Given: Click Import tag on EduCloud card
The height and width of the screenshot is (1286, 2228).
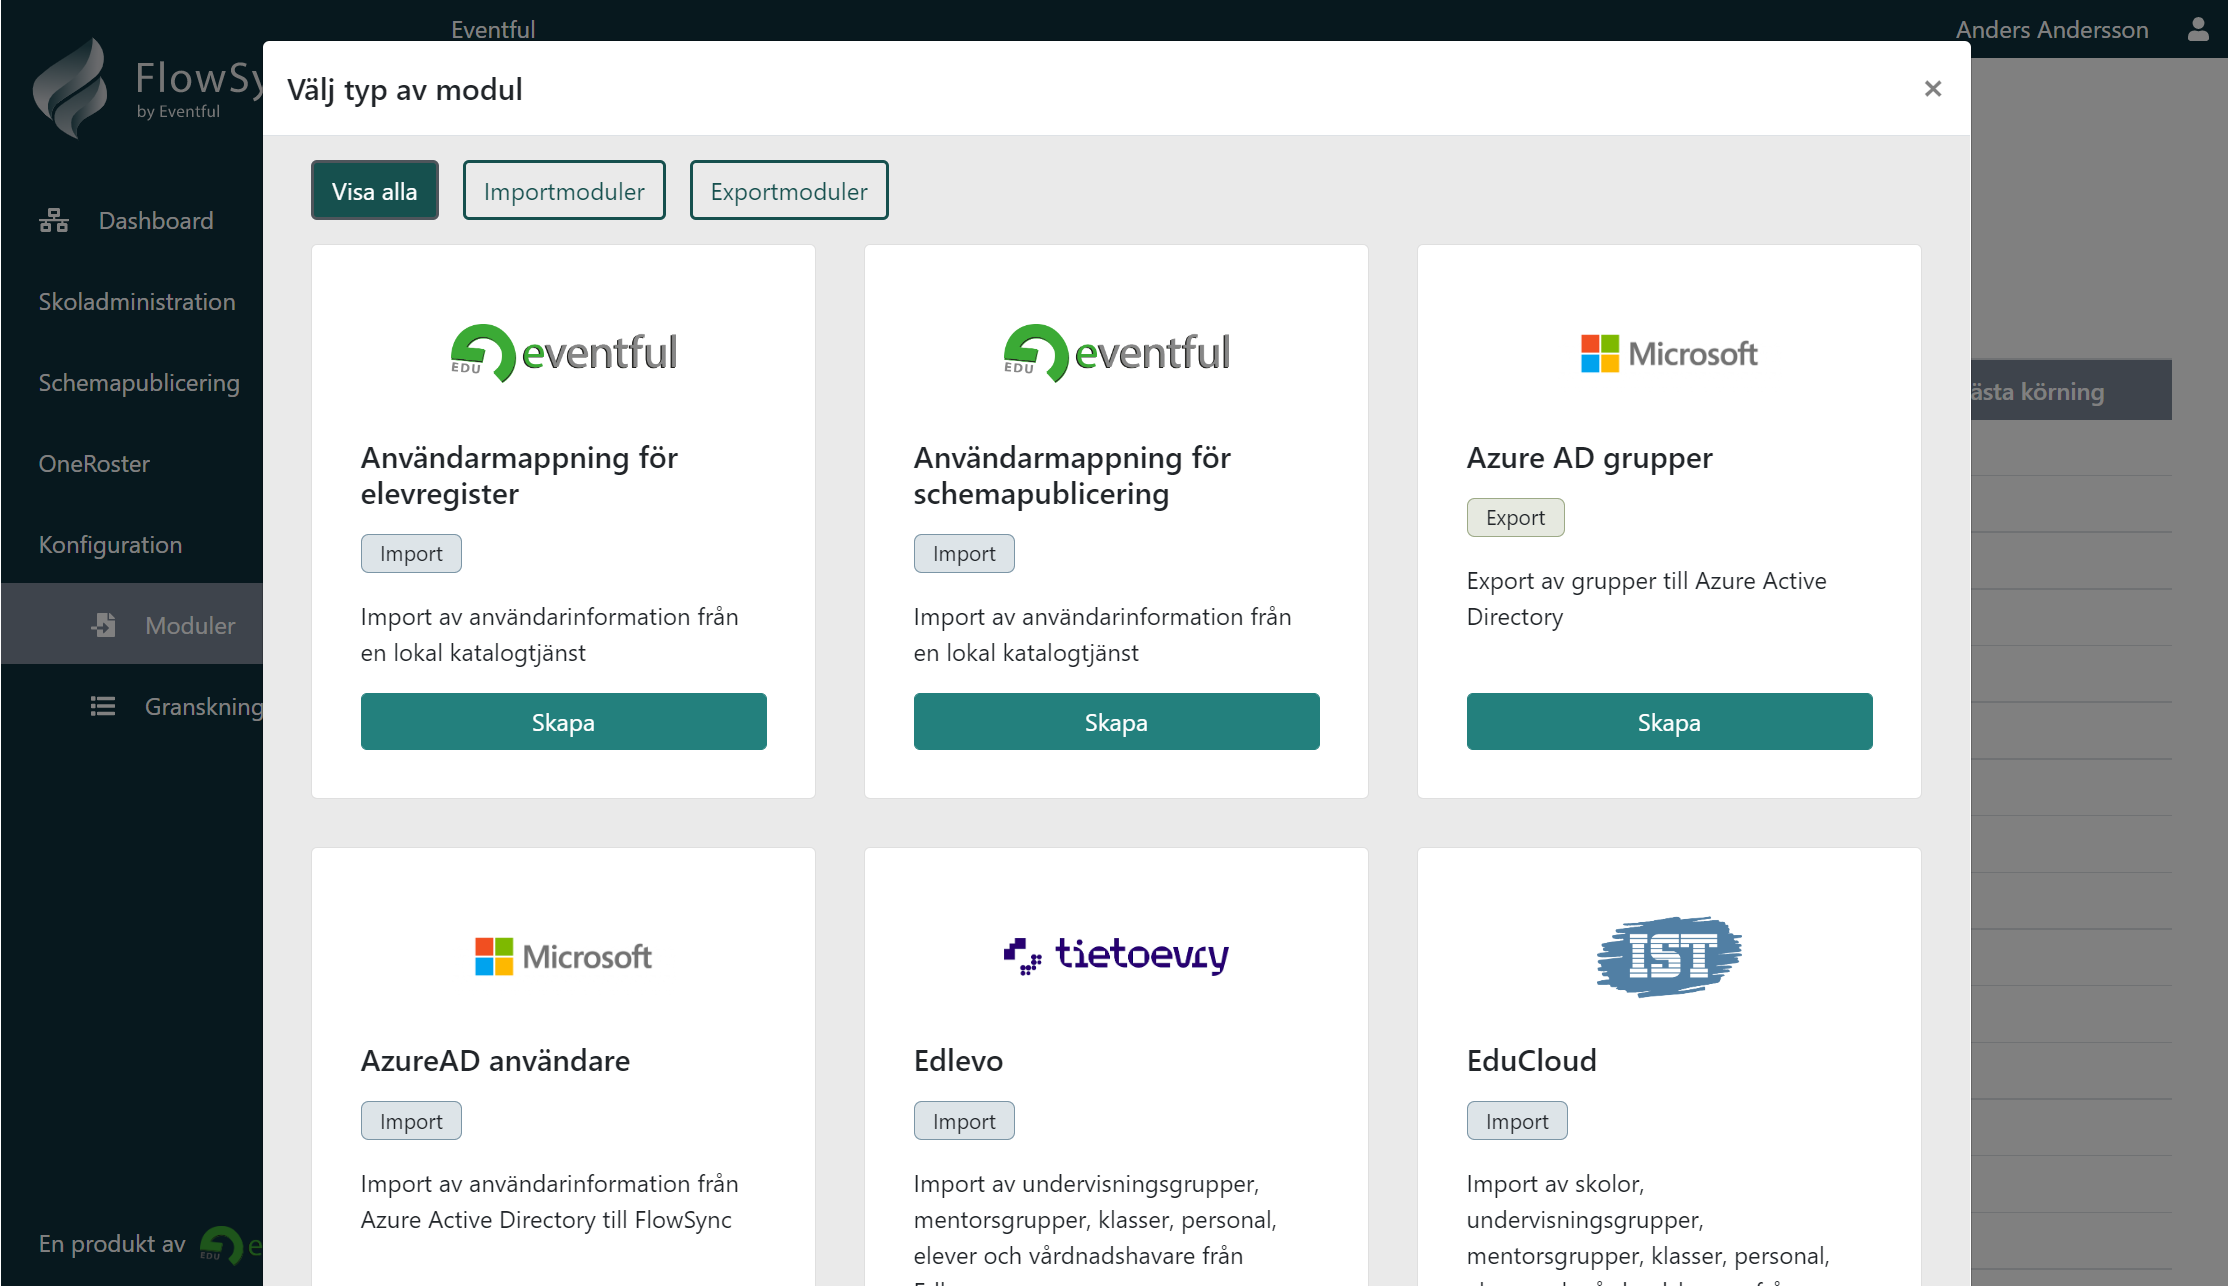Looking at the screenshot, I should coord(1517,1121).
